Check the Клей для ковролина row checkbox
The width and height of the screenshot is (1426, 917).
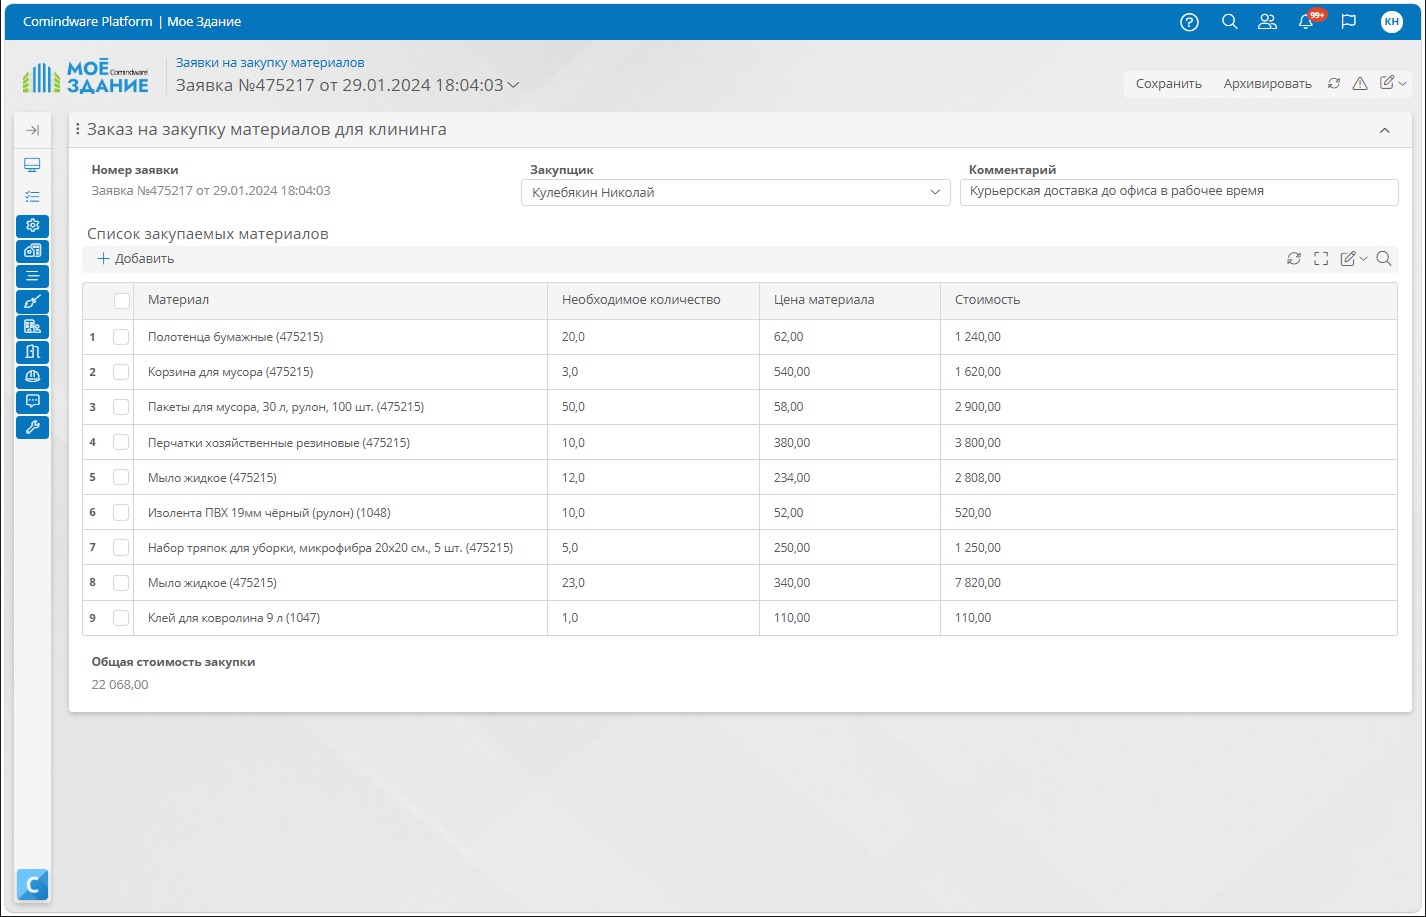pyautogui.click(x=121, y=619)
